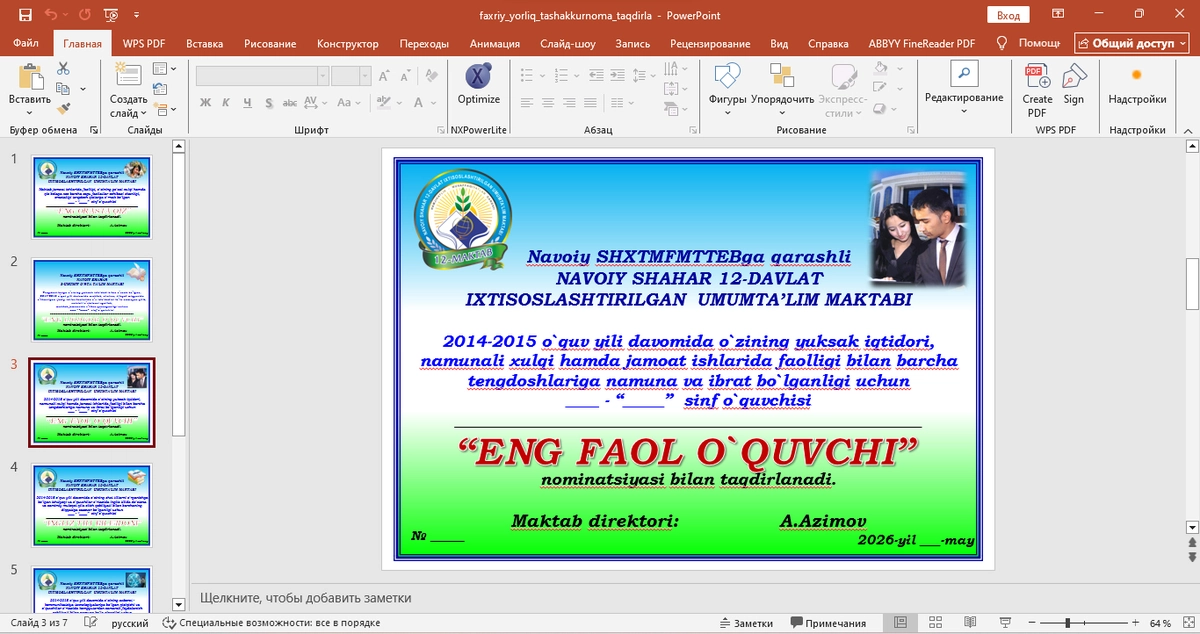Click the Общий доступ share button
The image size is (1200, 634).
[x=1133, y=43]
